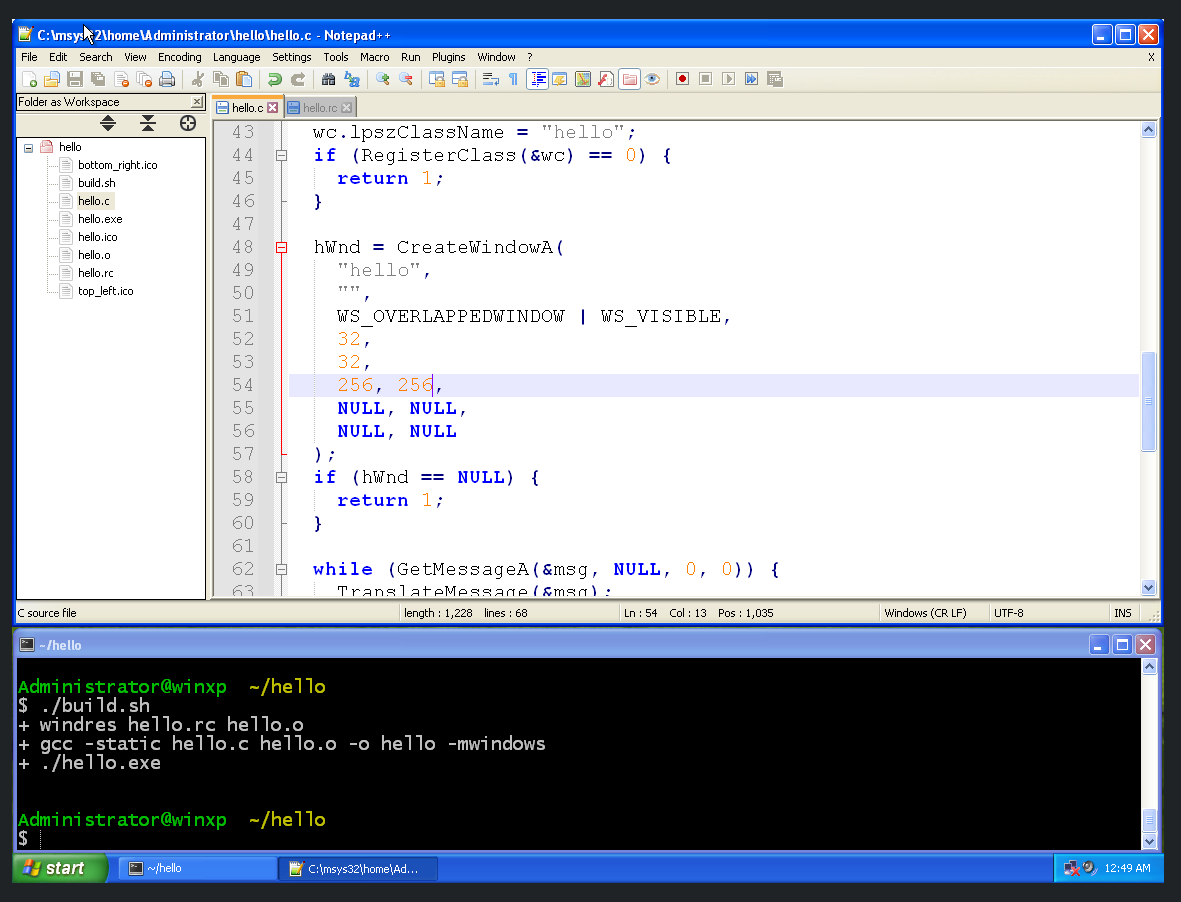Click the Open file toolbar icon

click(52, 79)
